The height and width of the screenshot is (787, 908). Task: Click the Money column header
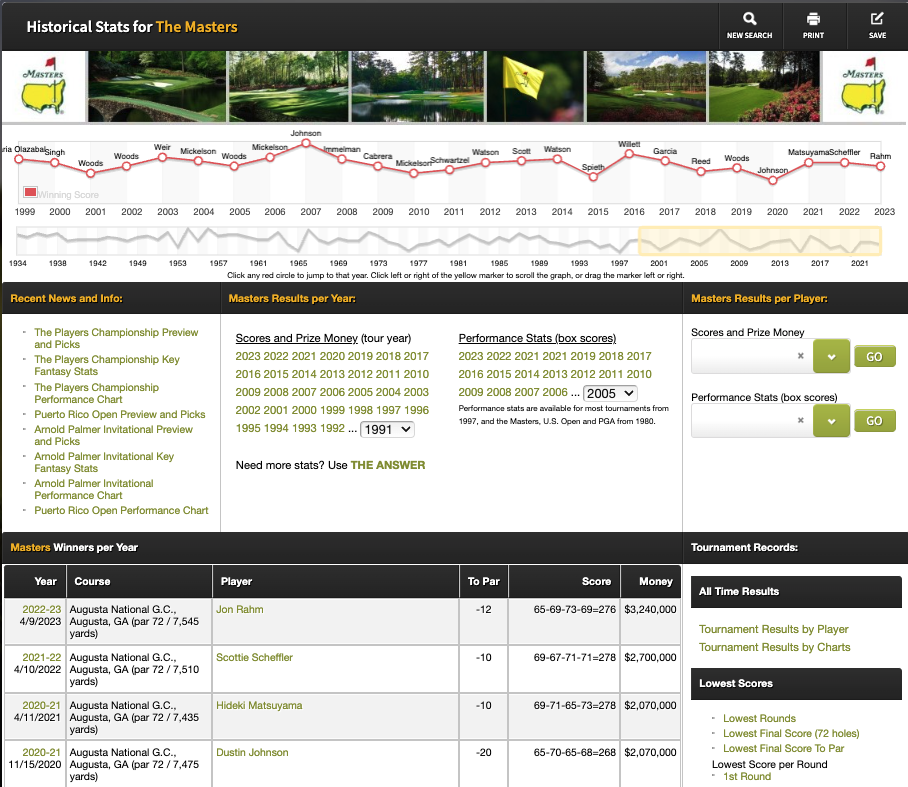pos(650,581)
